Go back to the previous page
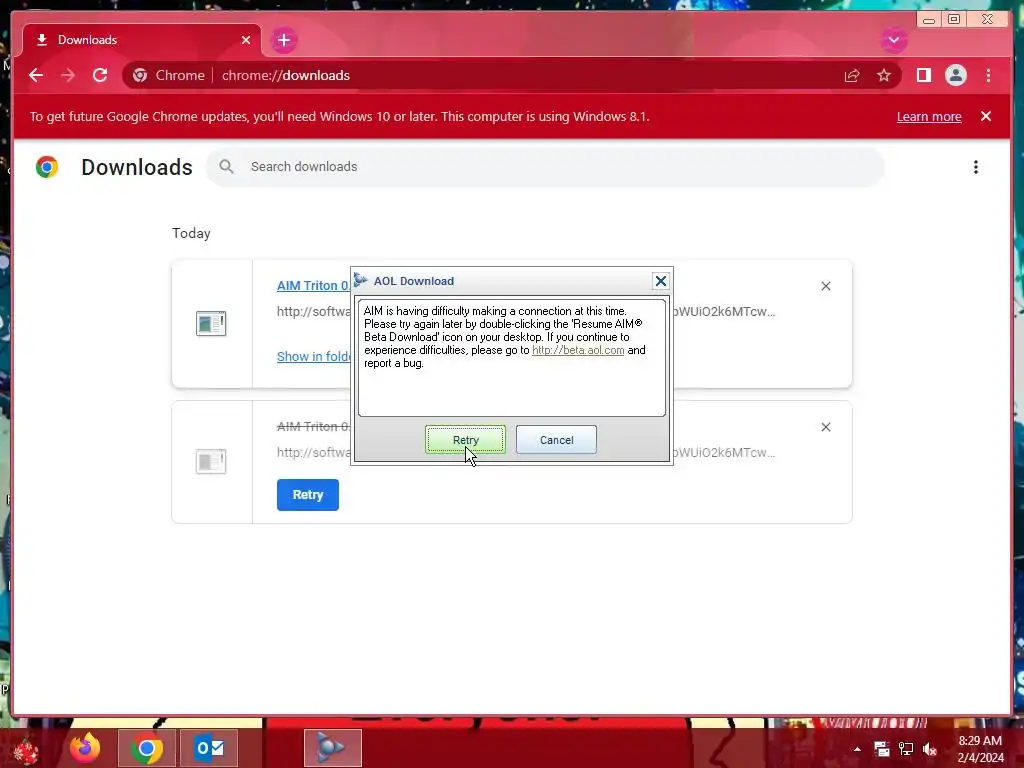The width and height of the screenshot is (1024, 768). click(x=36, y=75)
